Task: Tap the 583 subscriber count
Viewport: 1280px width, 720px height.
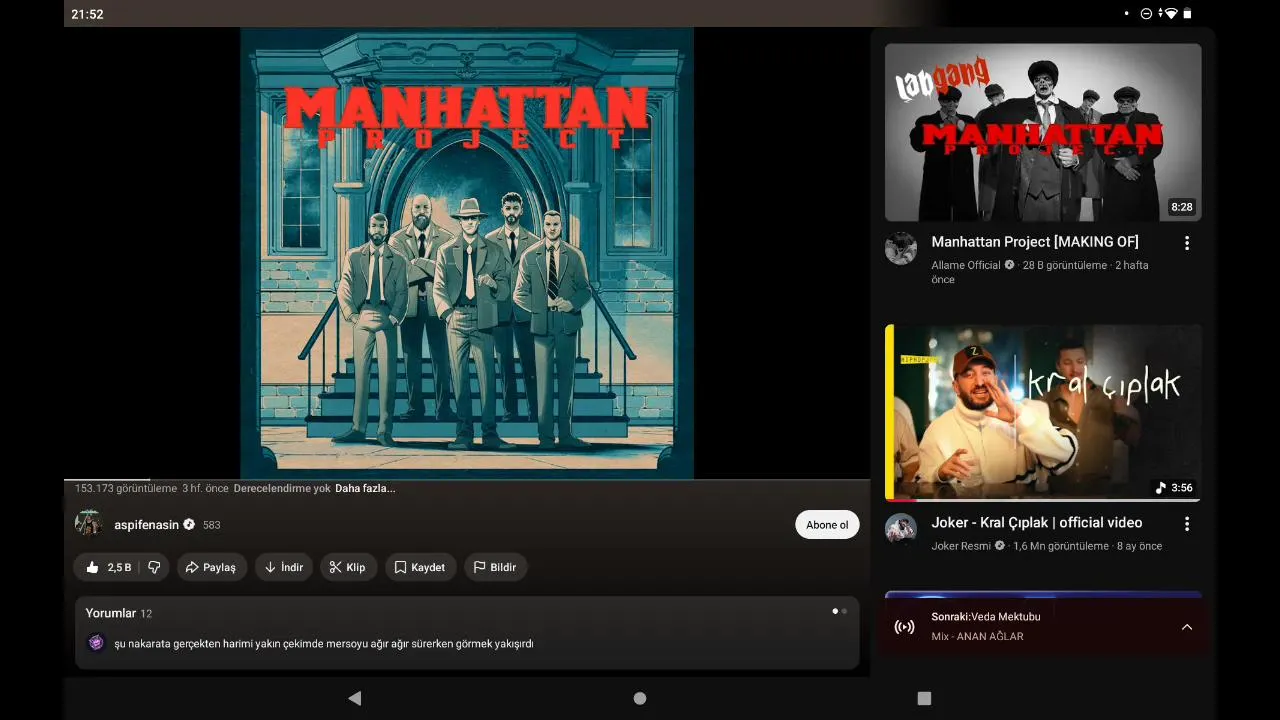Action: point(211,525)
